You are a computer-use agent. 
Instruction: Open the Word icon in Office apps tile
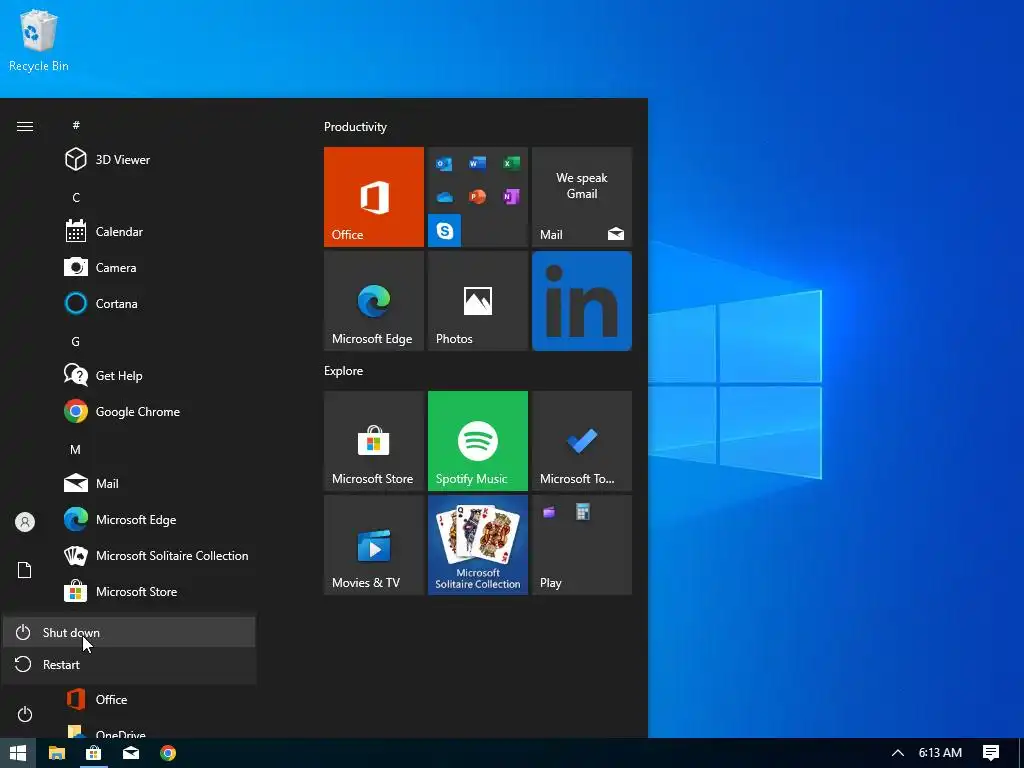(477, 163)
